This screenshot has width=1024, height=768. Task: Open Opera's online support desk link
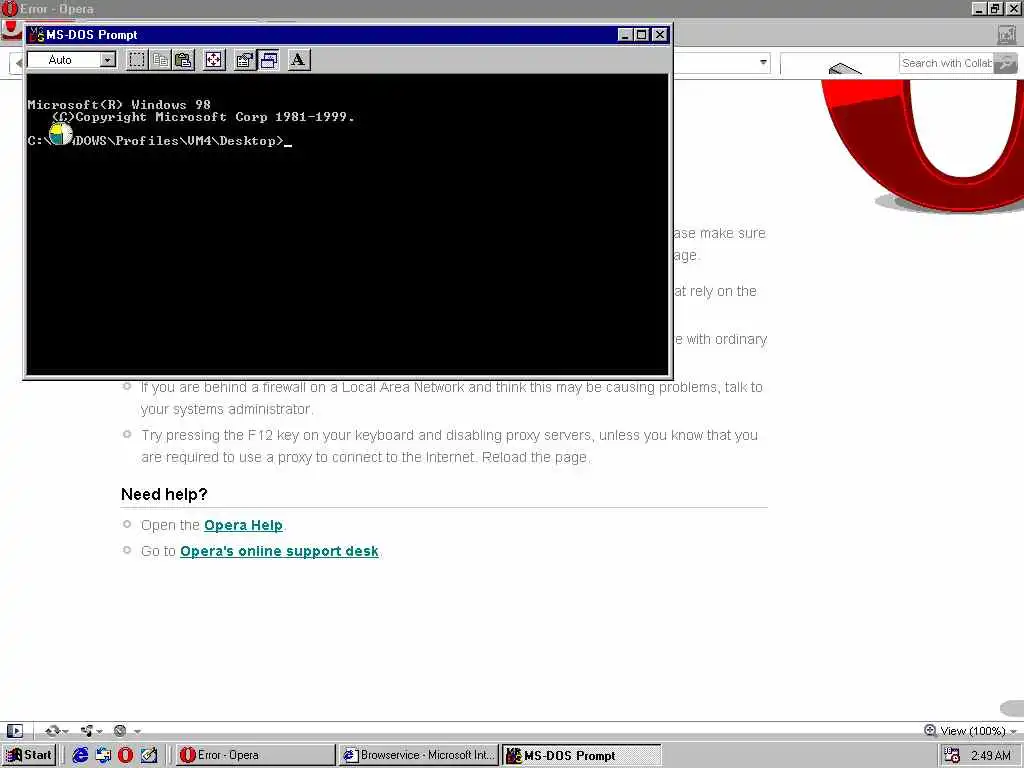tap(279, 551)
